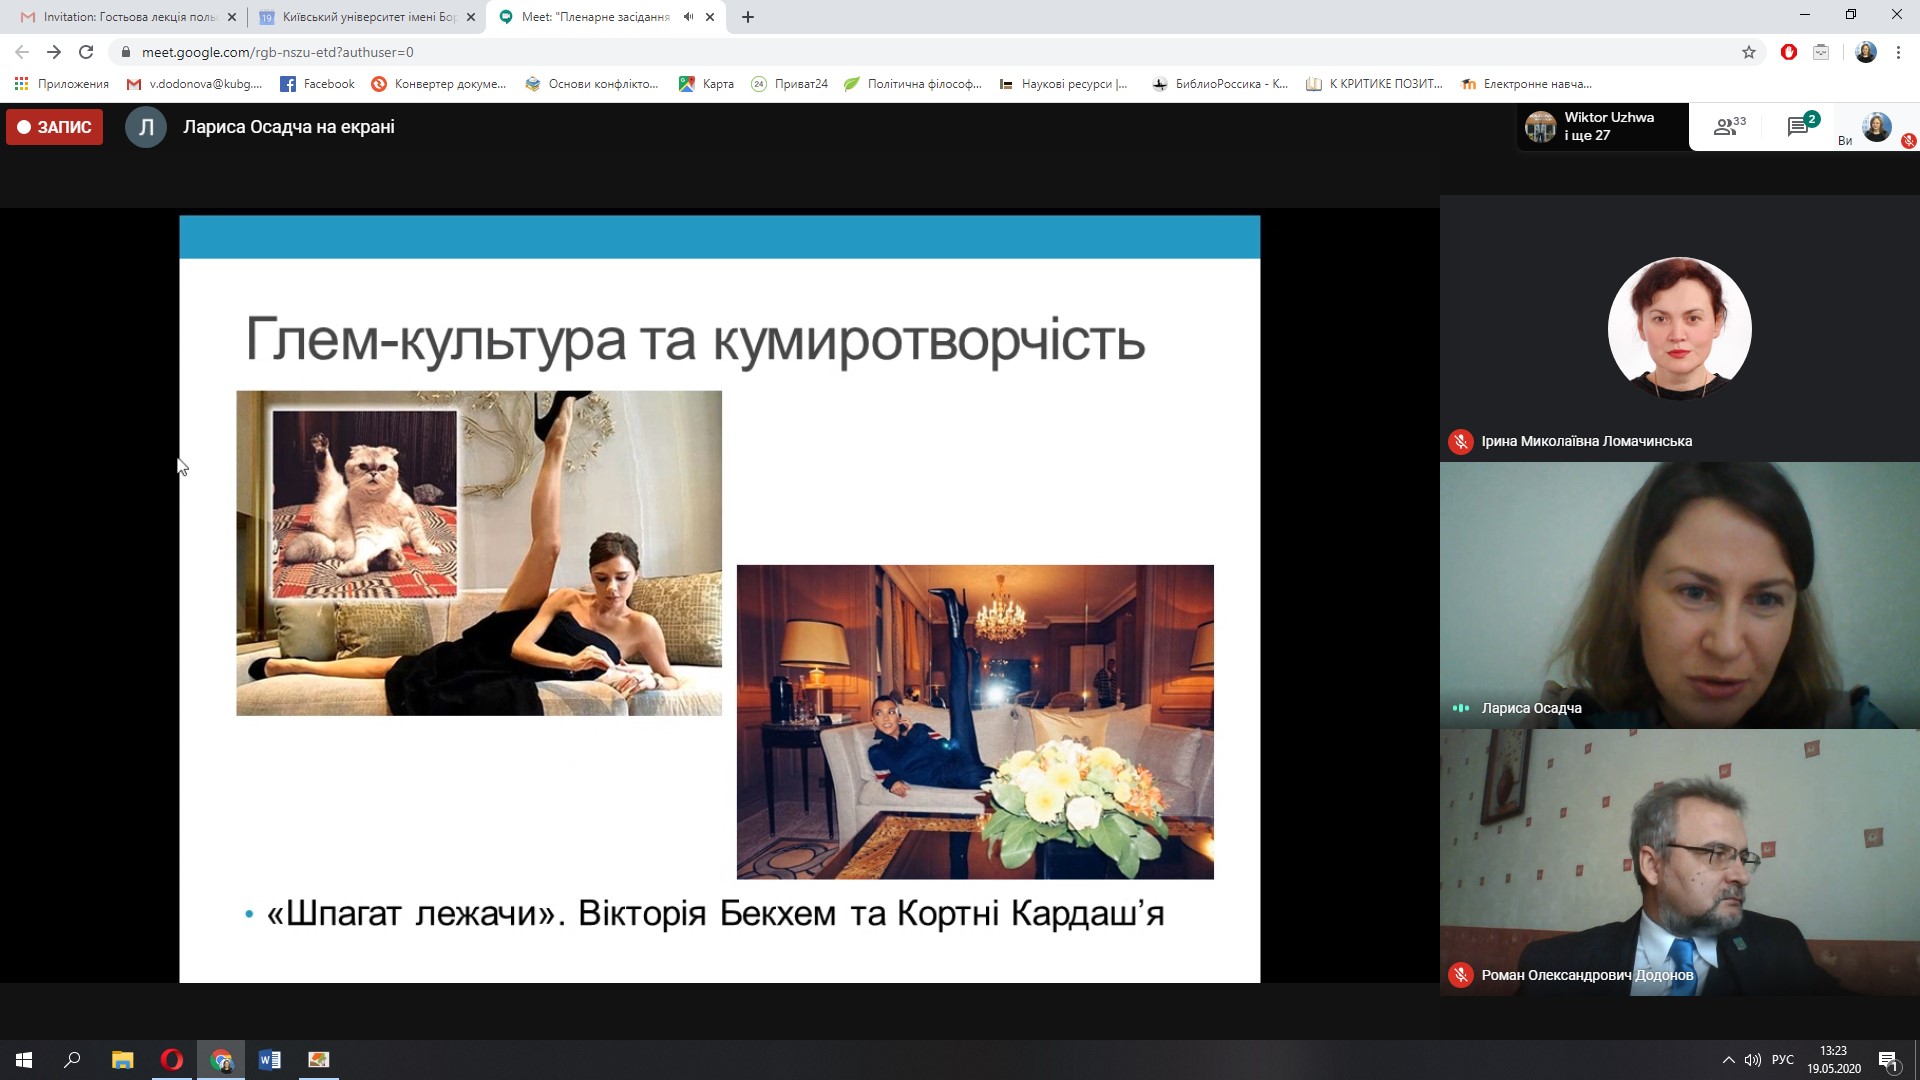The image size is (1920, 1080).
Task: Click the Лариса Осадча video tile
Action: (x=1679, y=595)
